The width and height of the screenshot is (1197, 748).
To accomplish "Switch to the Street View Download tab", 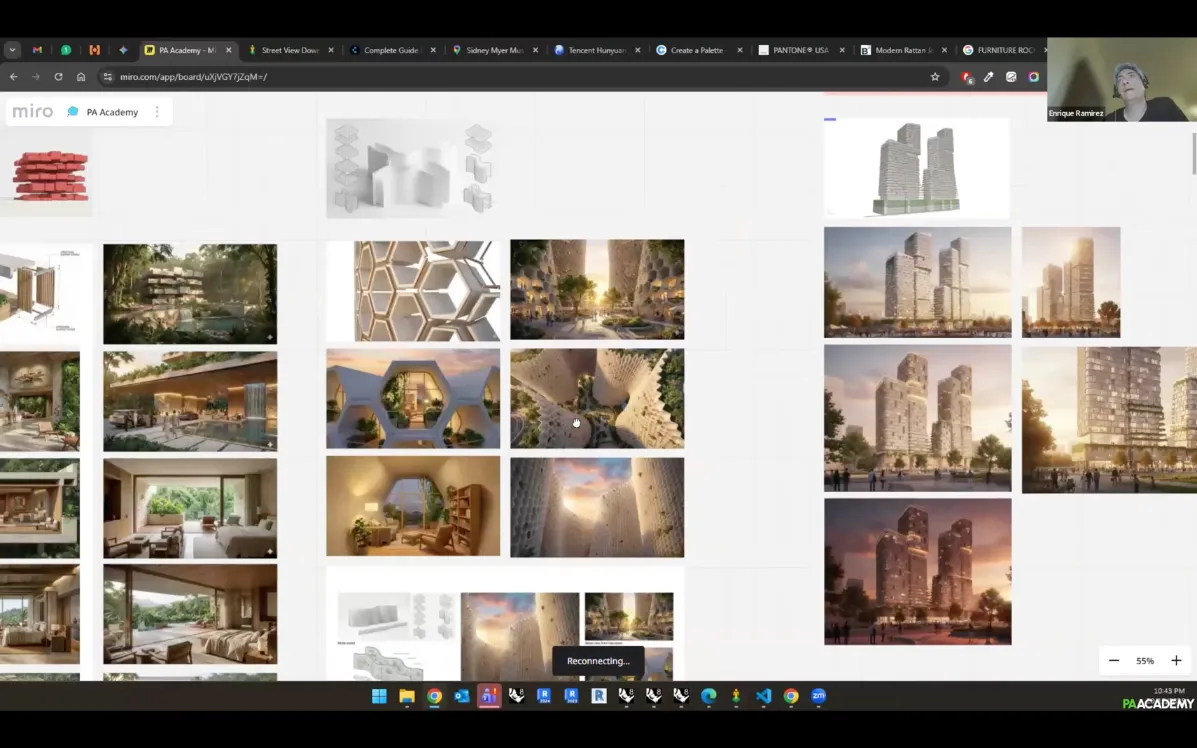I will click(289, 50).
